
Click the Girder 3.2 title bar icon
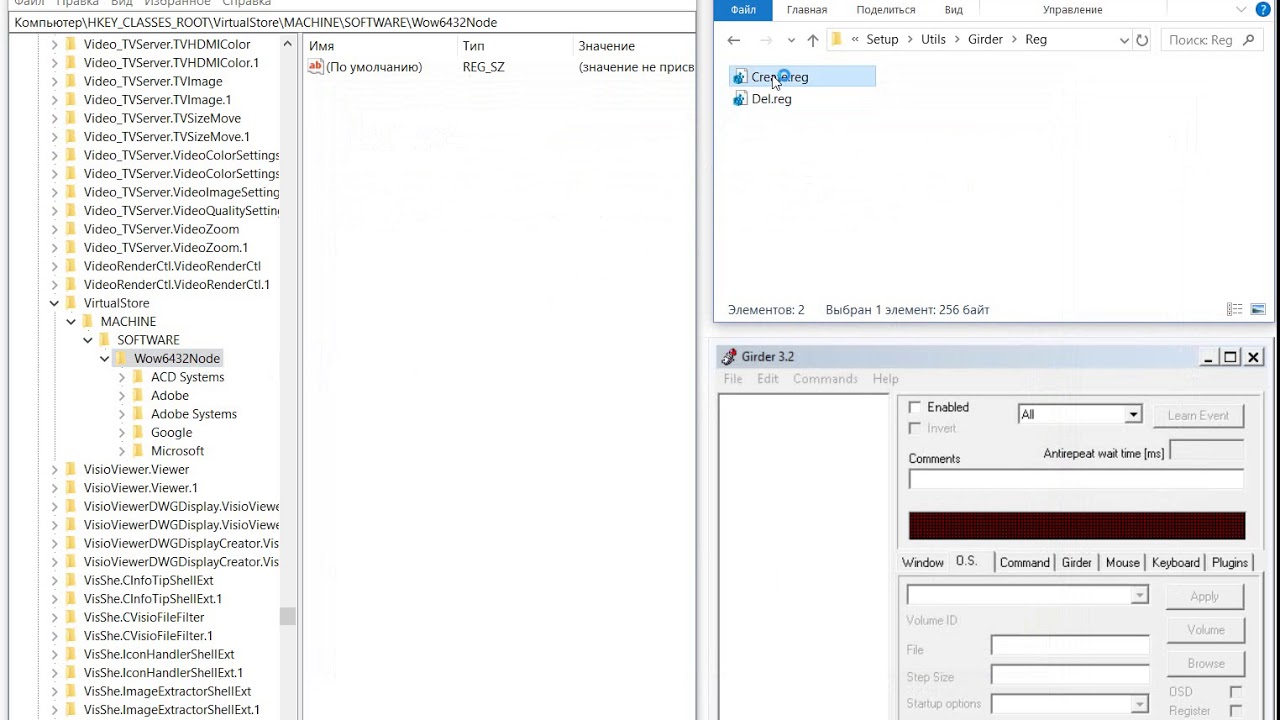click(727, 357)
